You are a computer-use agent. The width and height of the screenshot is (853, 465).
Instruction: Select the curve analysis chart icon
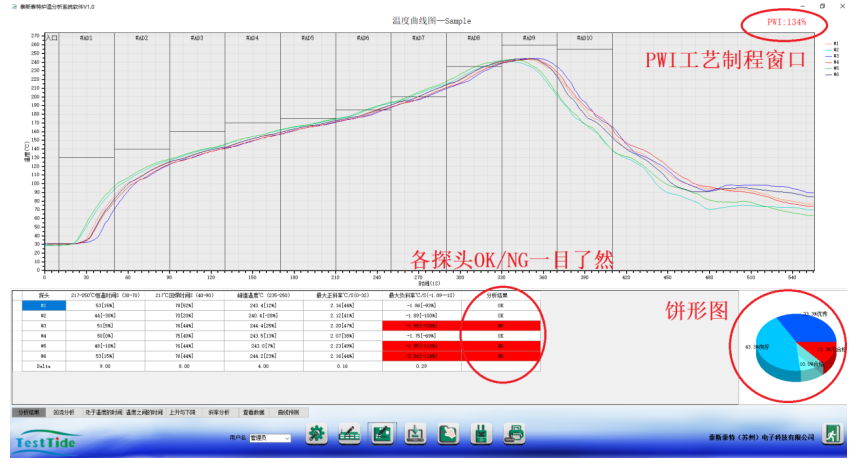pyautogui.click(x=382, y=434)
